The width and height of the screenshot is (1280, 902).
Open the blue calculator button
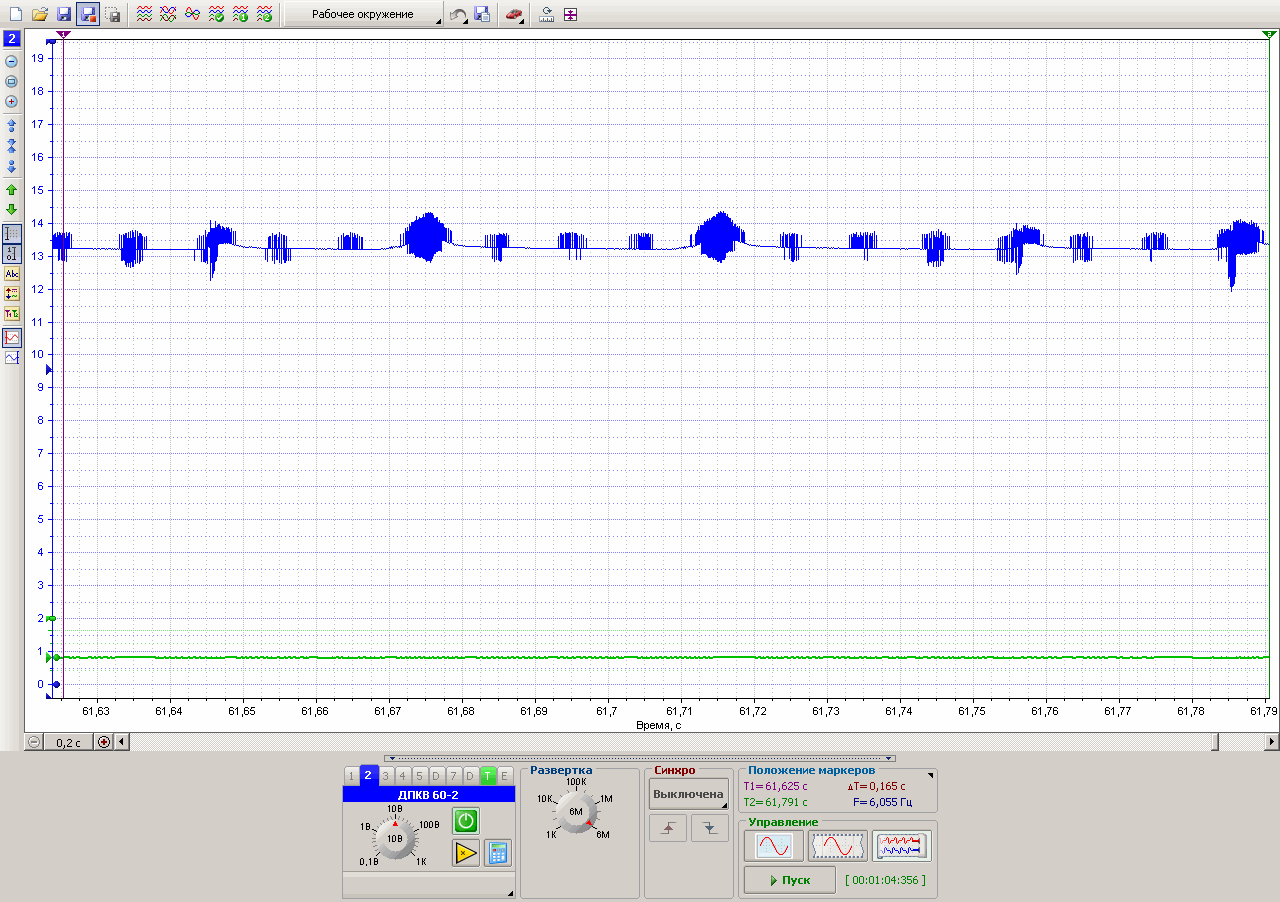[497, 853]
